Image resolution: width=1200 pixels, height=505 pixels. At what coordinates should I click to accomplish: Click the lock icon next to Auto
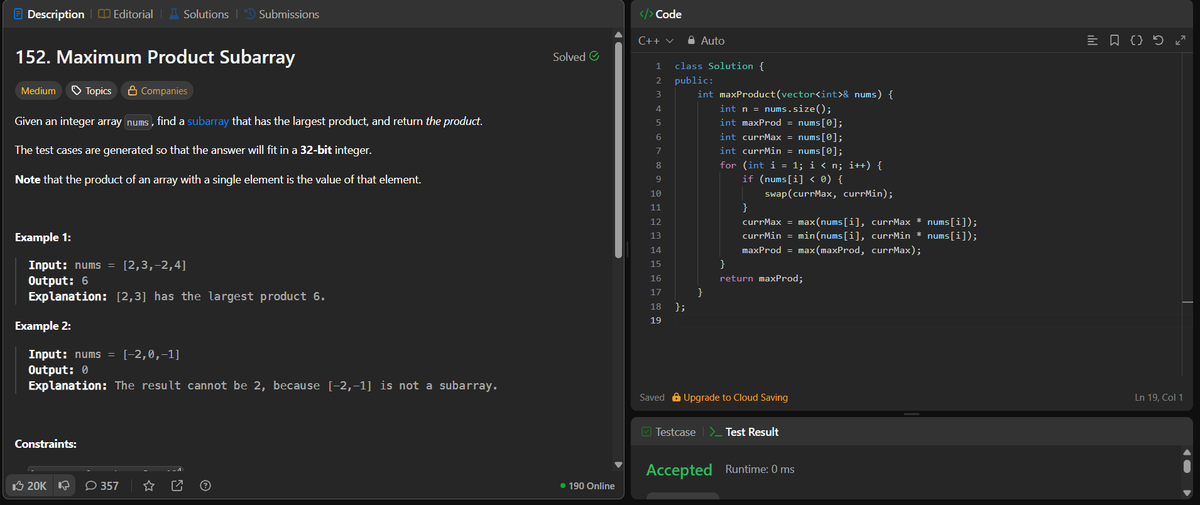coord(690,41)
